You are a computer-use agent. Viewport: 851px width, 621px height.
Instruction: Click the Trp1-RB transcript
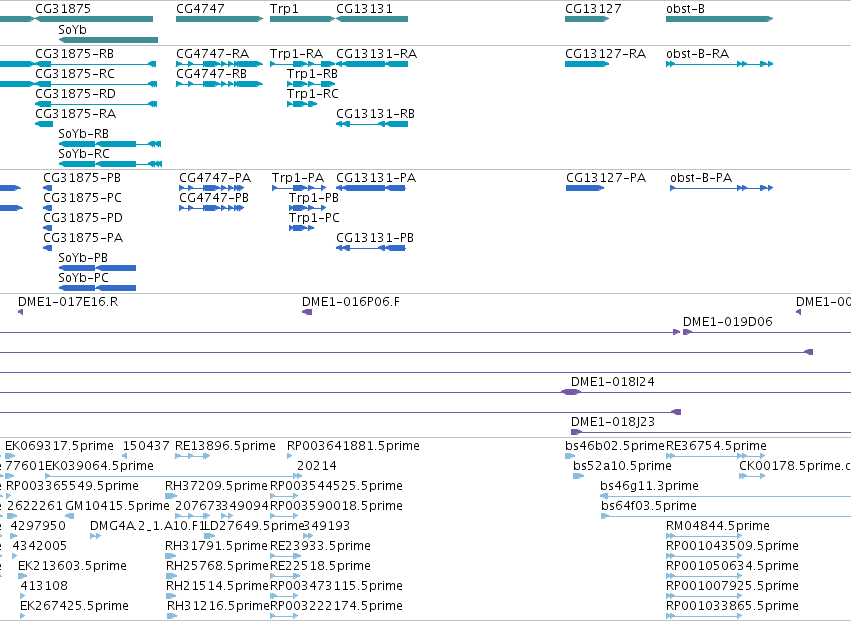point(312,84)
